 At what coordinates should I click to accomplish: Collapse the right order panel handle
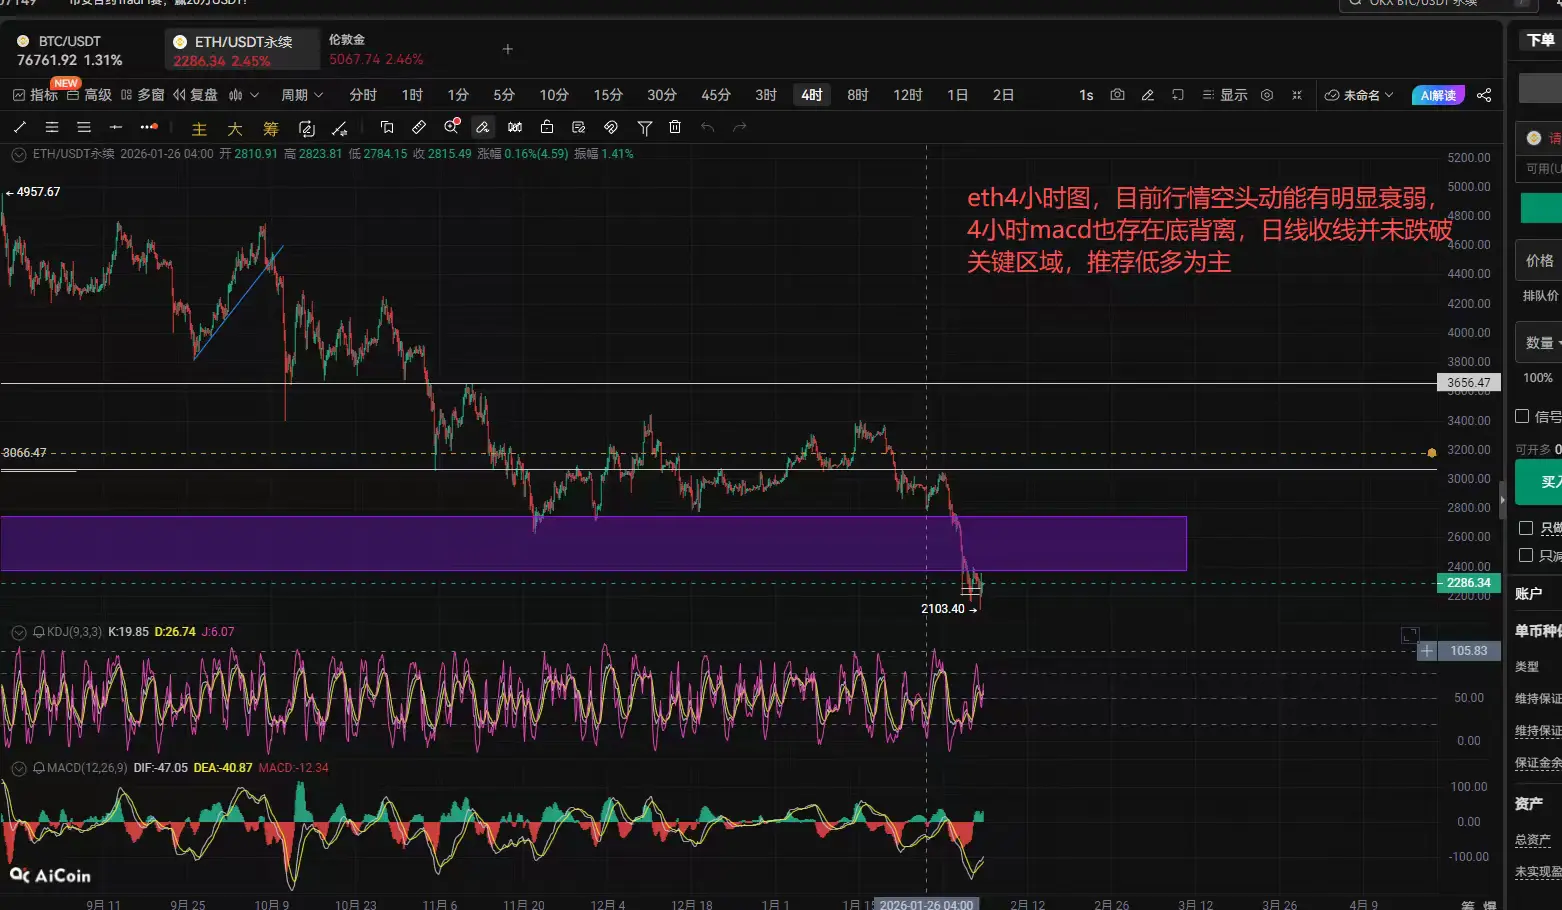1502,499
